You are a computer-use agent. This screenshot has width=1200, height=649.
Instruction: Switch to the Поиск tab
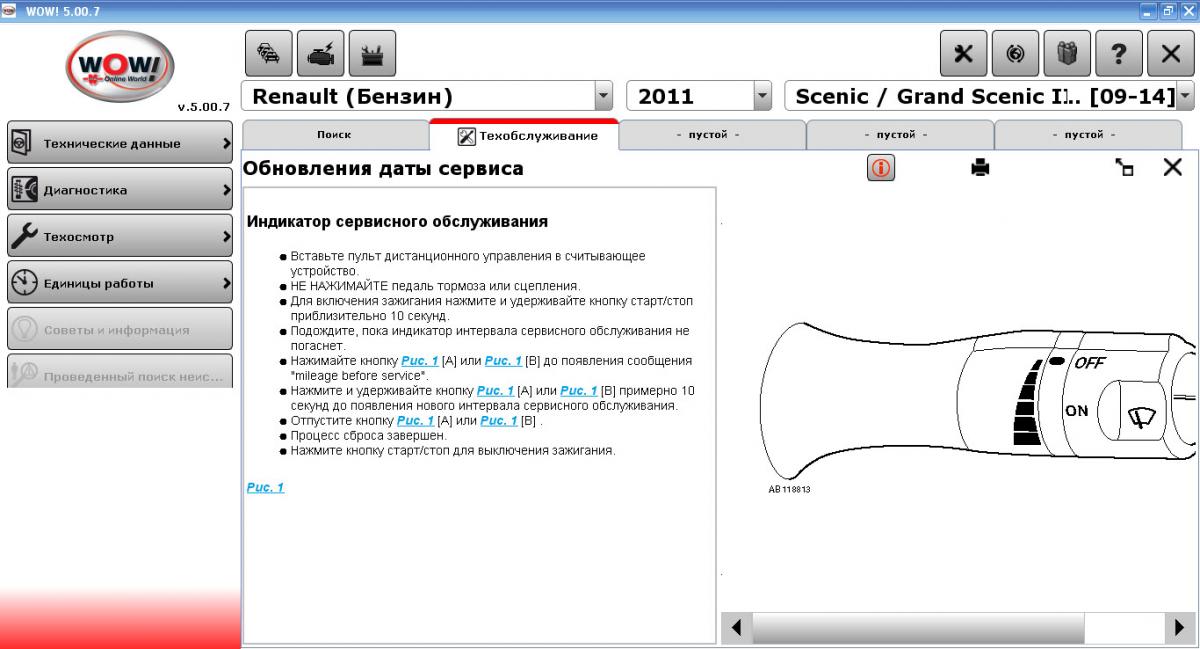pos(334,135)
